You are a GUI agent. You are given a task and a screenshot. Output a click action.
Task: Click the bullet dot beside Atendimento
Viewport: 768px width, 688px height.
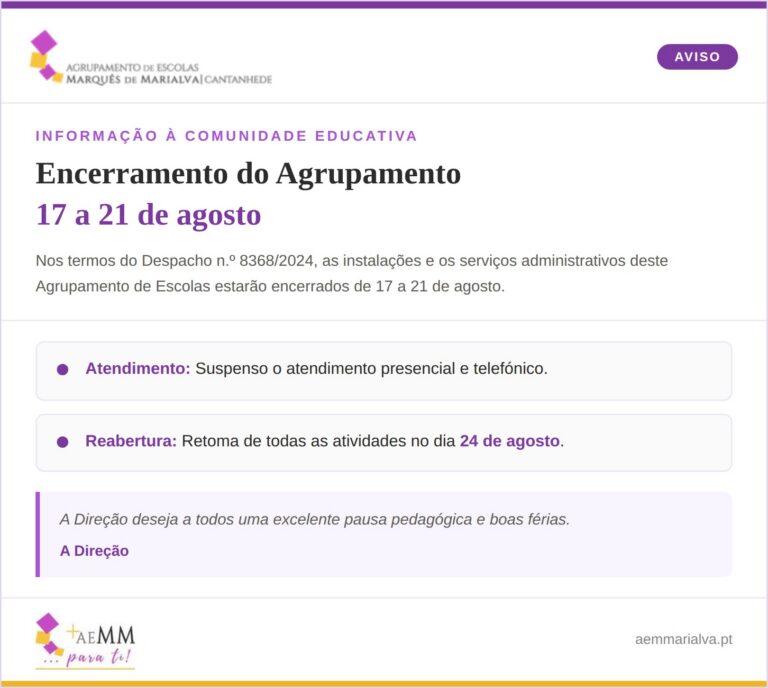[x=63, y=369]
